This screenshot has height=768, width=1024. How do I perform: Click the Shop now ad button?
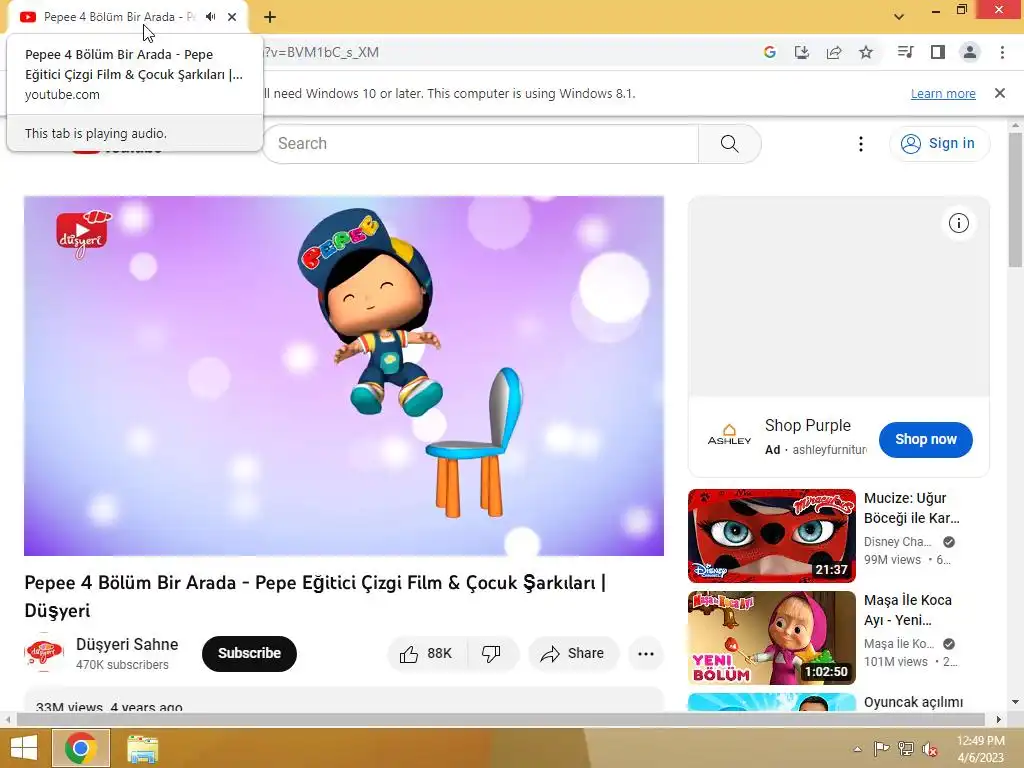pyautogui.click(x=925, y=440)
